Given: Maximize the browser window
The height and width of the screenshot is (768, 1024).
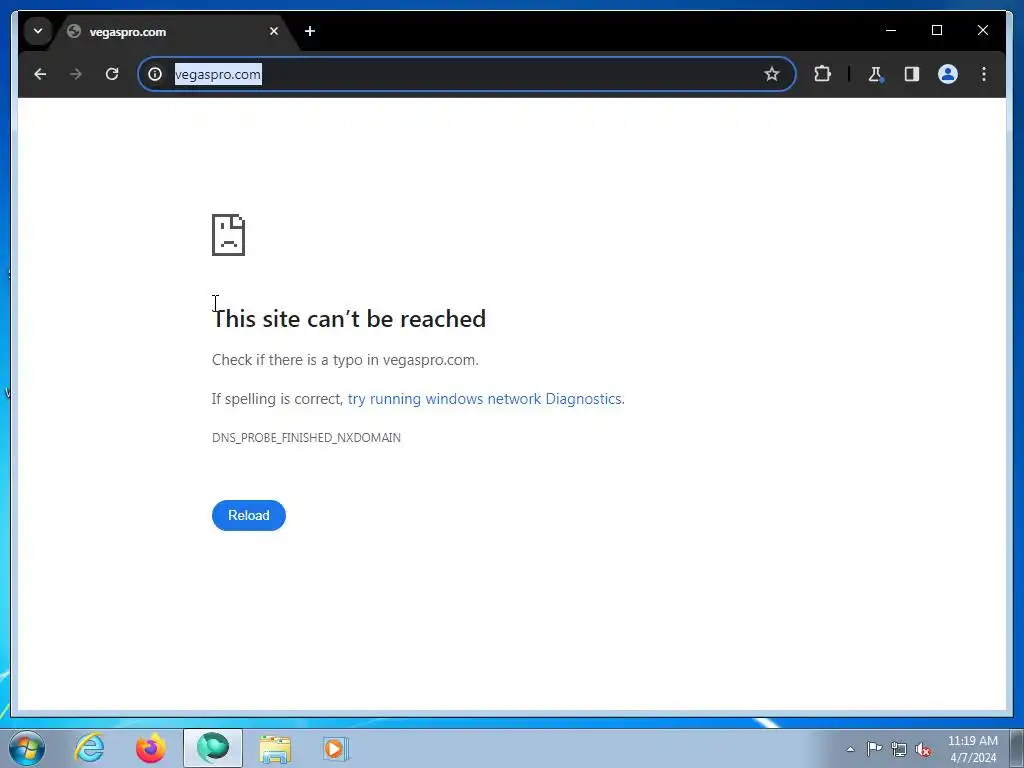Looking at the screenshot, I should 937,31.
